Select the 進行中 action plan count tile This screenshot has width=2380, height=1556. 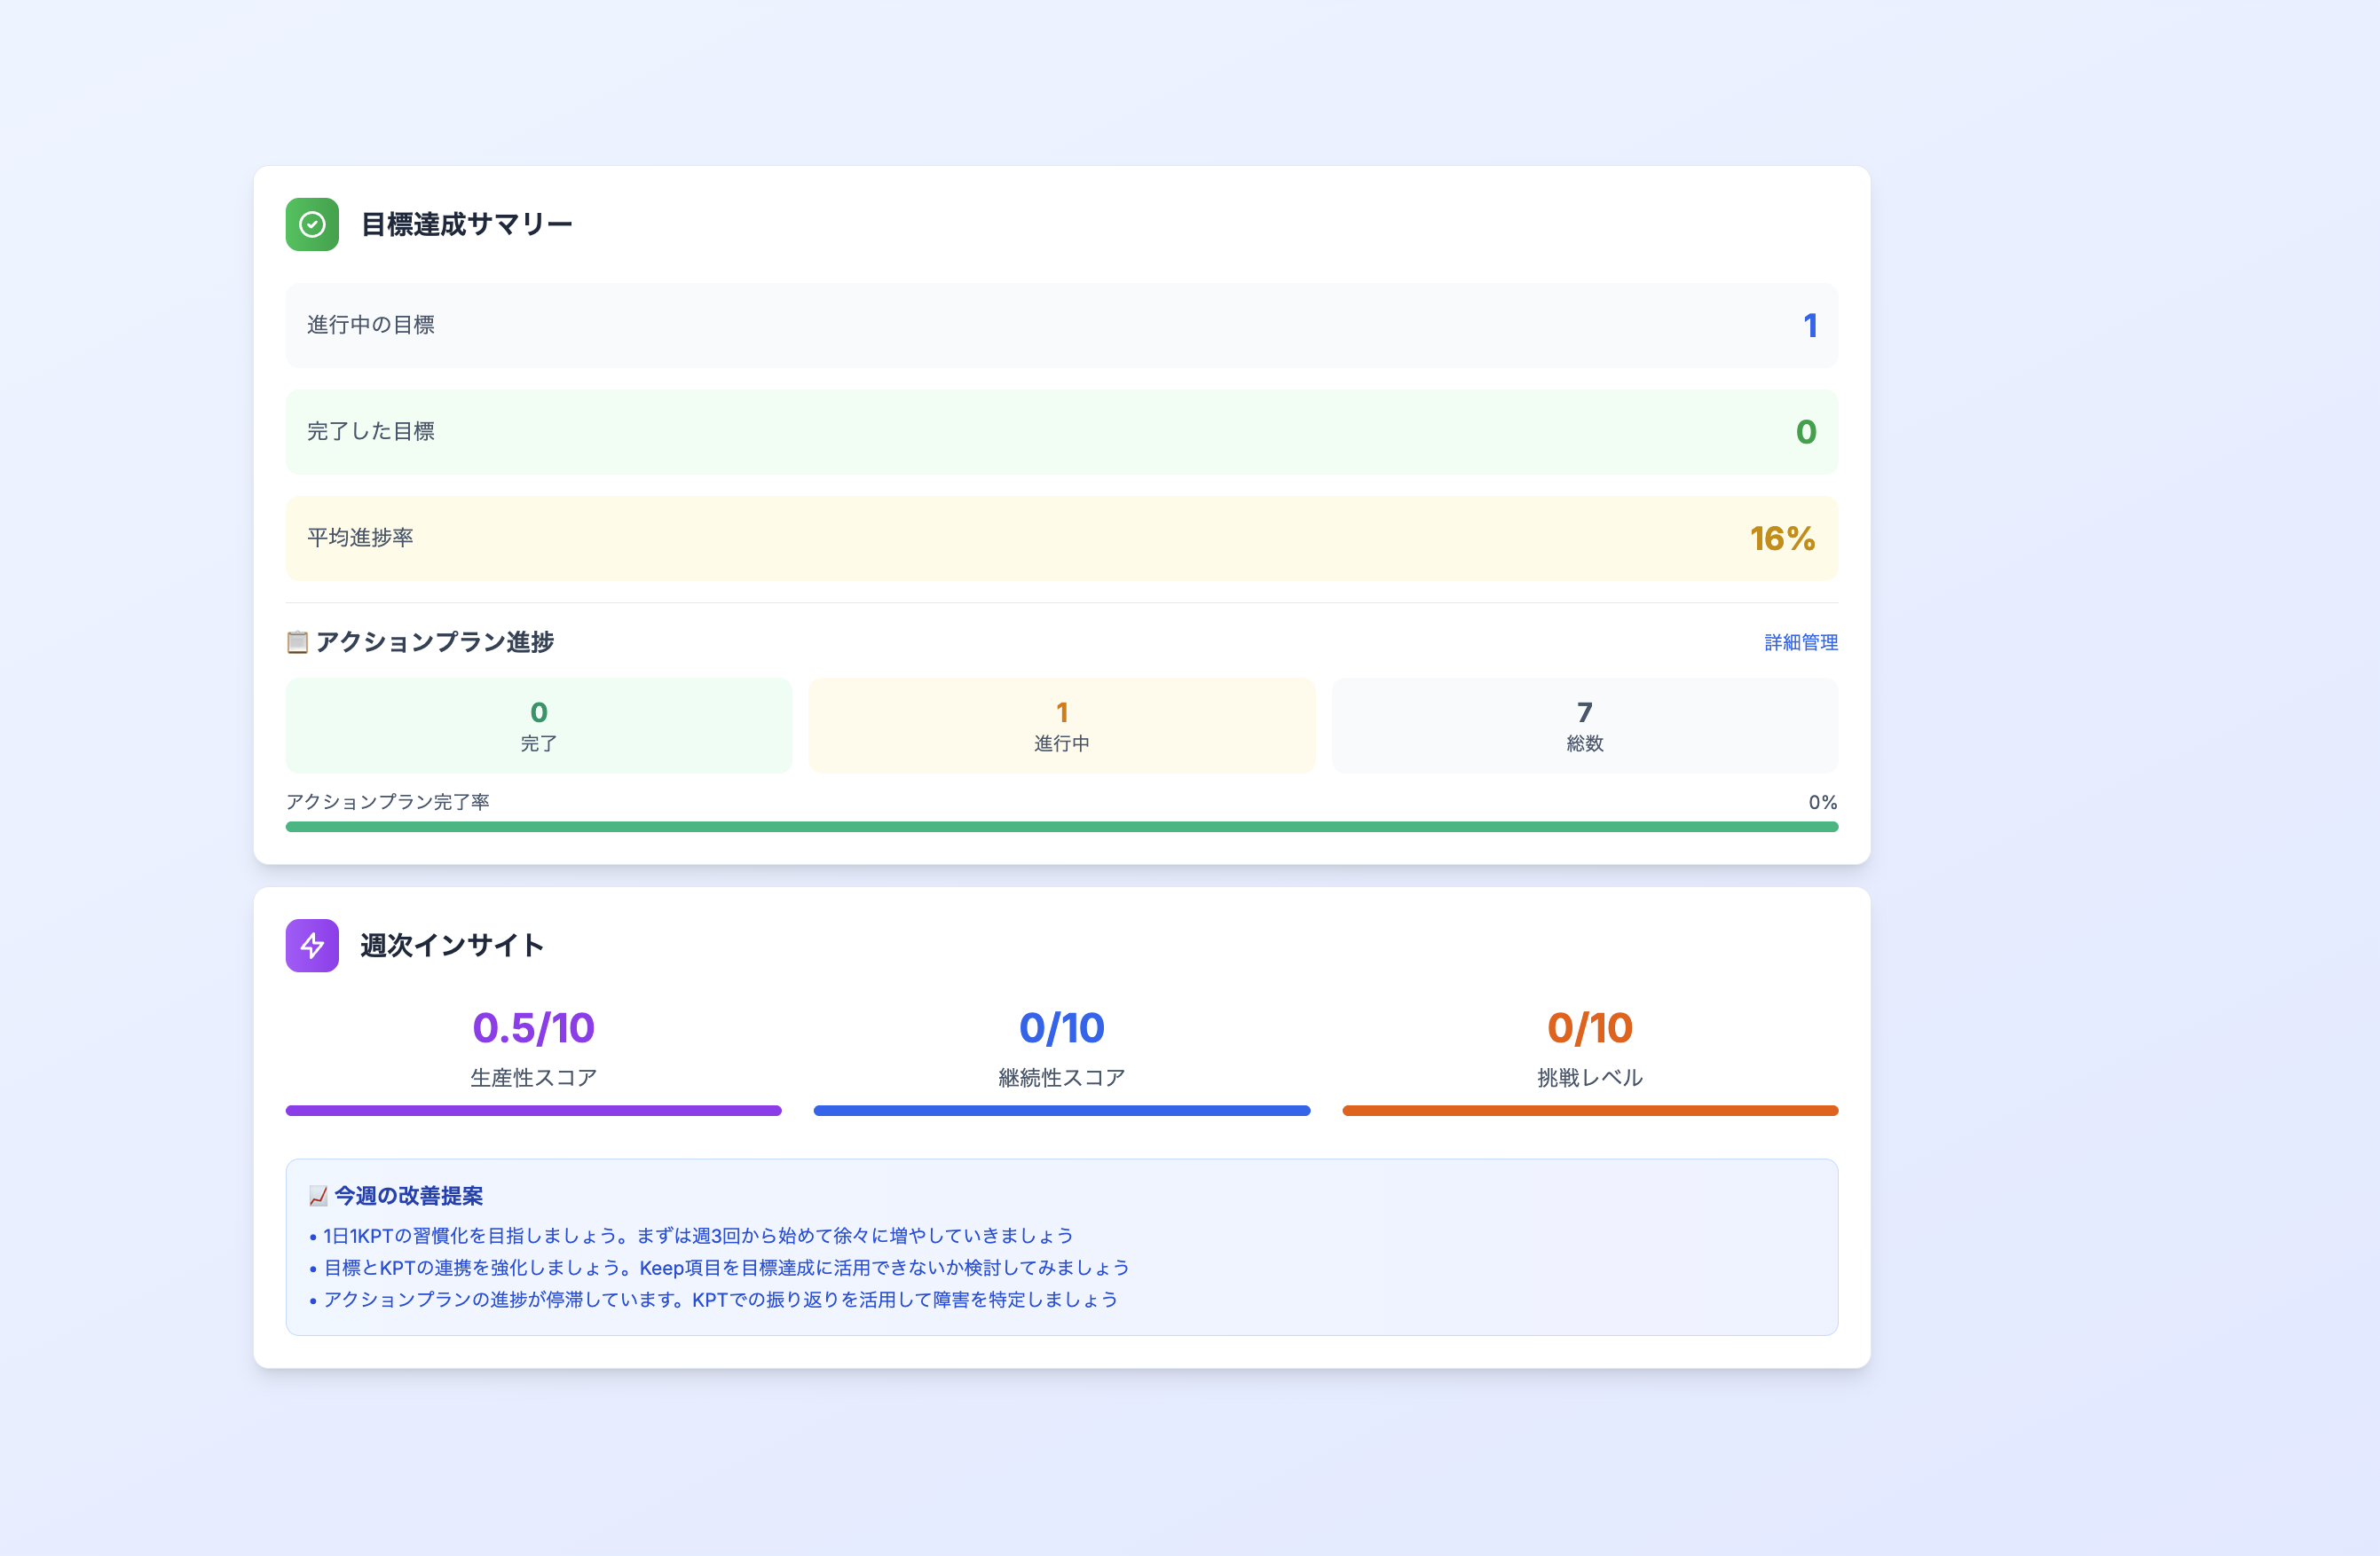point(1061,725)
